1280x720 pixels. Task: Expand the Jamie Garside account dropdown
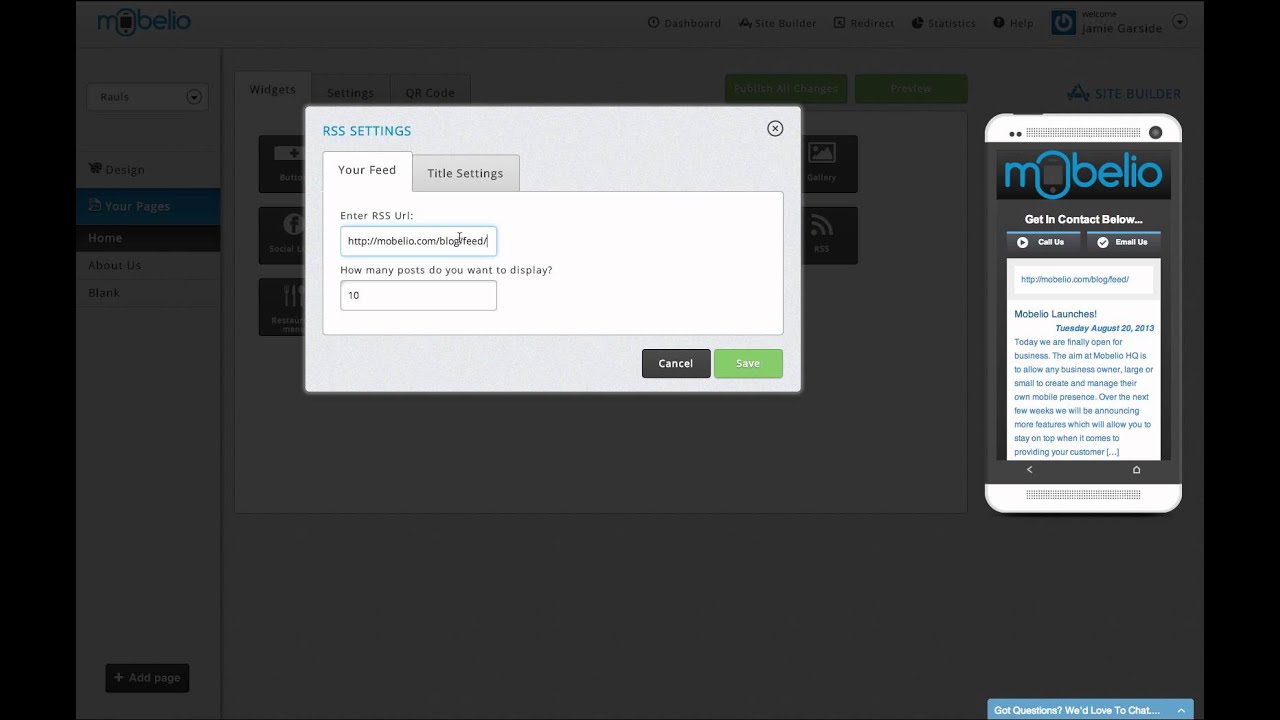1180,22
